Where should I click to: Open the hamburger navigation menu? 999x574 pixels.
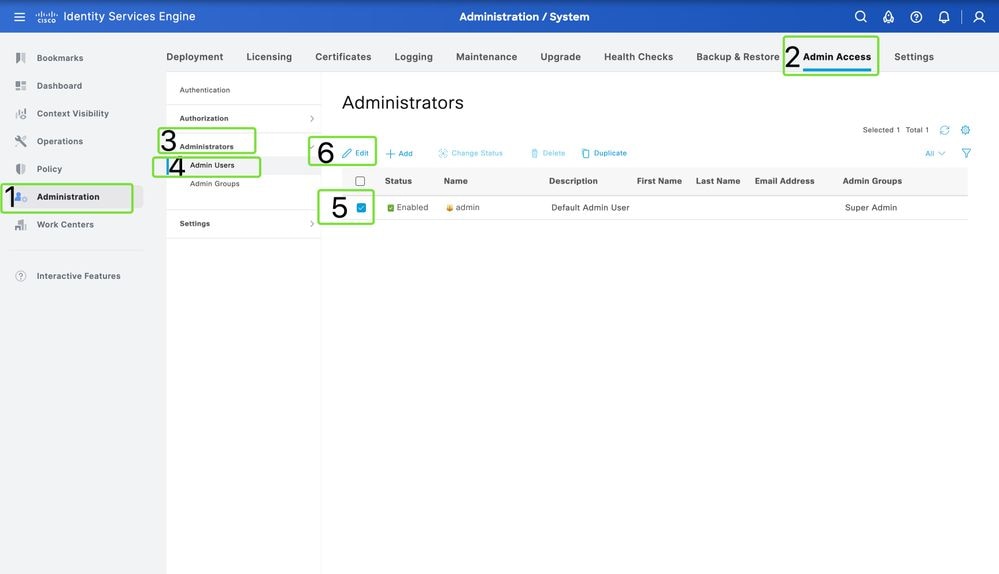(20, 17)
